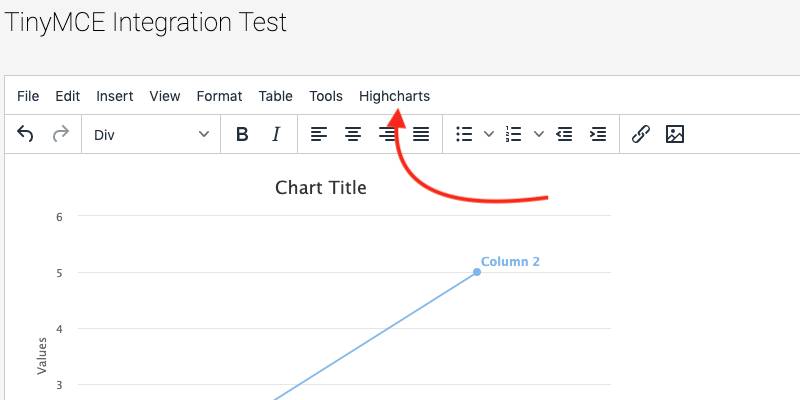
Task: Insert an image
Action: tap(675, 134)
